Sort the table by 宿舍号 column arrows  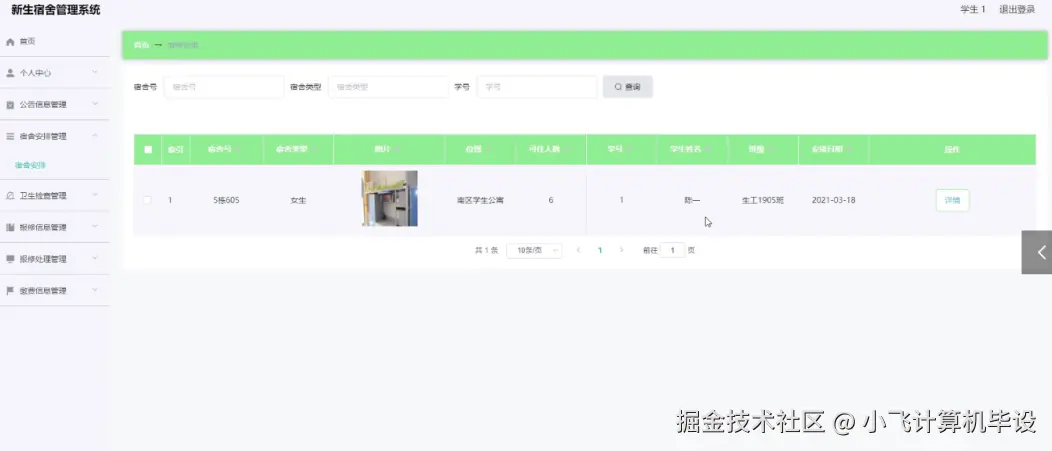coord(238,150)
